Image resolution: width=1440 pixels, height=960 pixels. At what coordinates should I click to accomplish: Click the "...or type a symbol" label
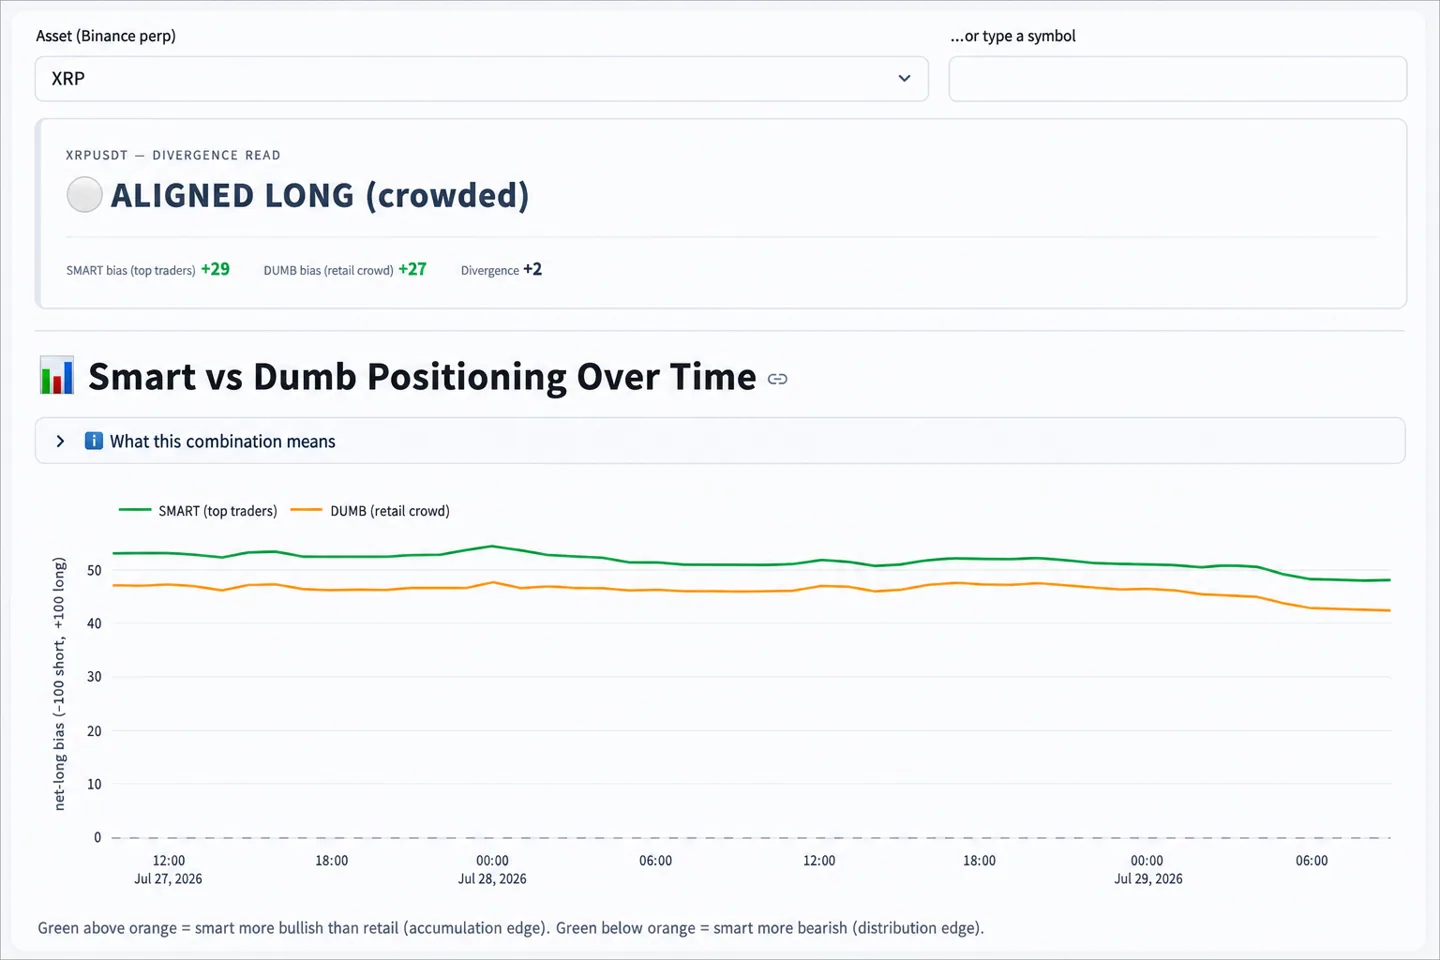point(1013,36)
